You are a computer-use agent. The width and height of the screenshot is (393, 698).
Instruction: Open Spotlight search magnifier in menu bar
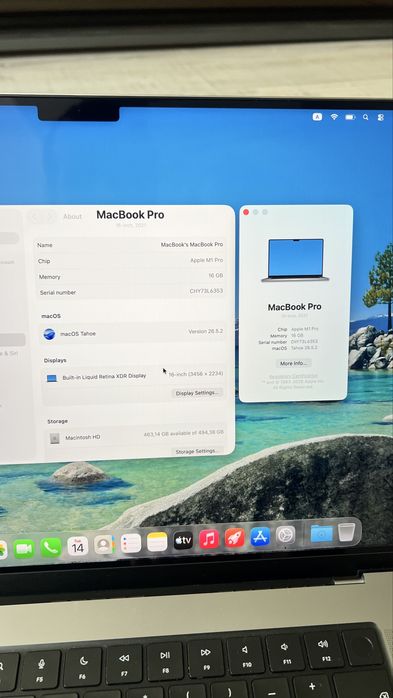coord(365,117)
